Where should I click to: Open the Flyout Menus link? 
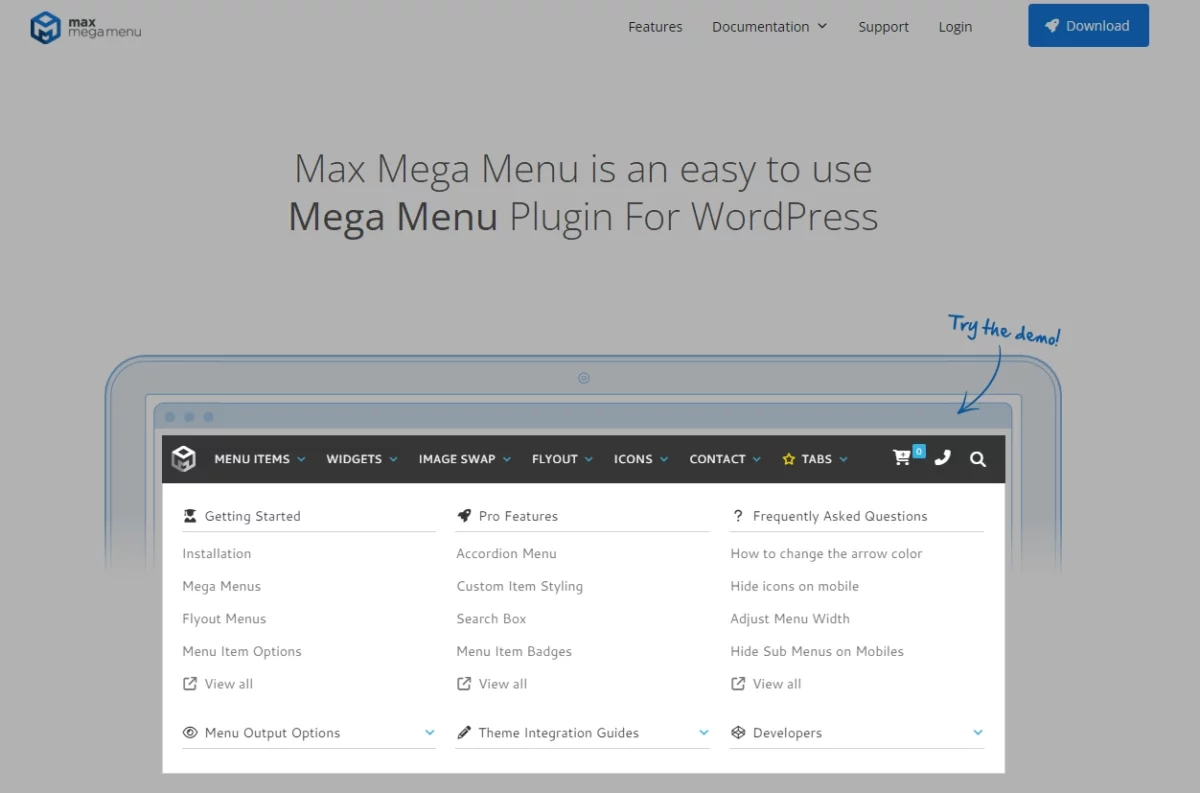[224, 619]
